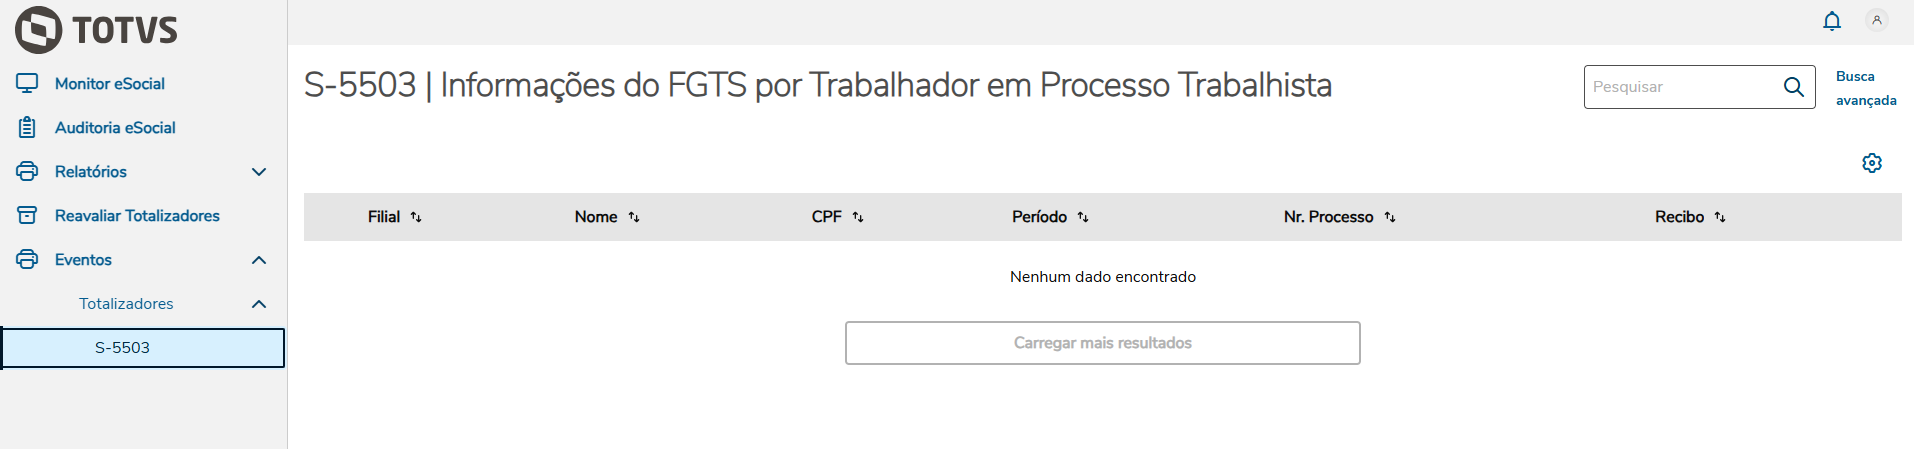Sort the table by Nome column
The height and width of the screenshot is (449, 1914).
(634, 217)
